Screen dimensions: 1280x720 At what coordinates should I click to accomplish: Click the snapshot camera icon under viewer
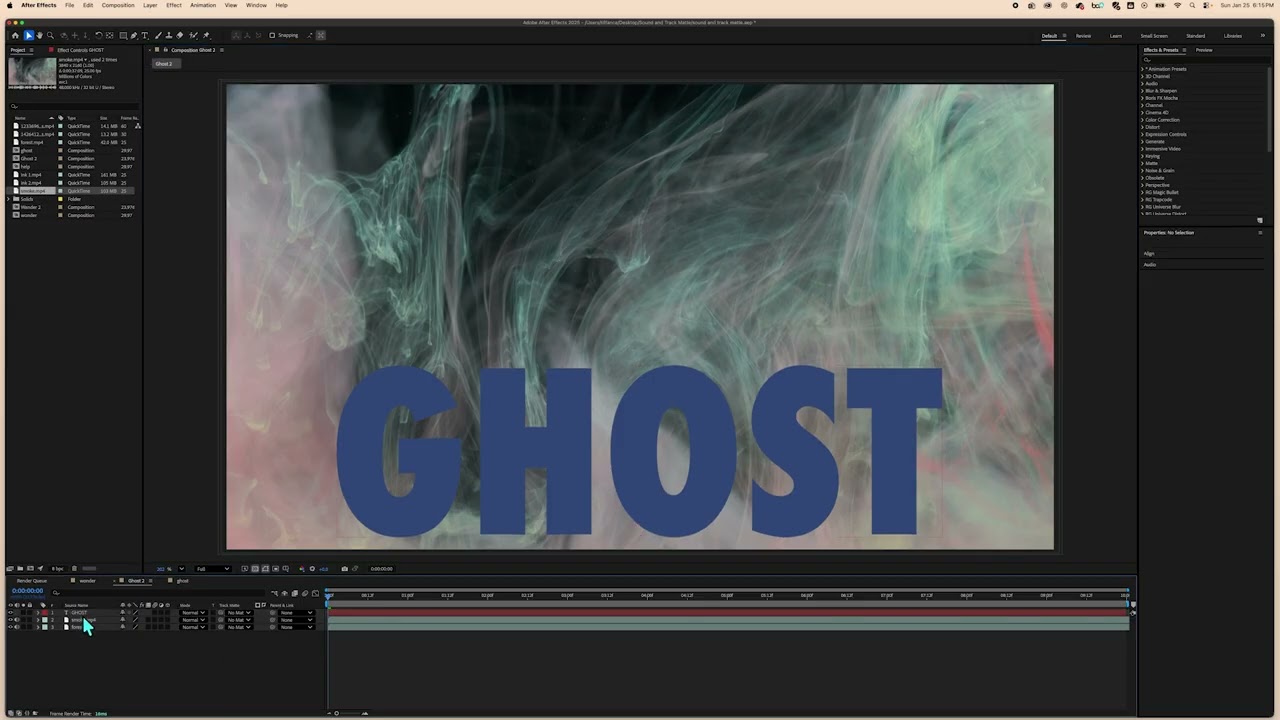[345, 569]
